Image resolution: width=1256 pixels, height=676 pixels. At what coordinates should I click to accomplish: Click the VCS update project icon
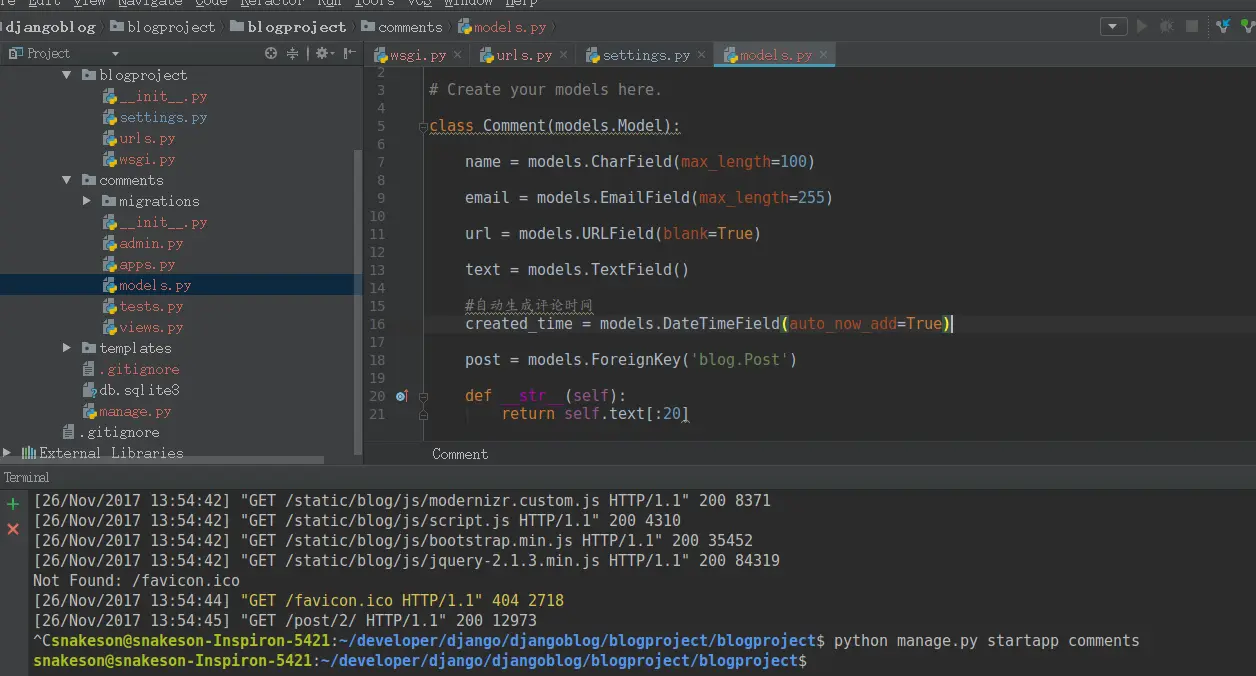(1223, 27)
